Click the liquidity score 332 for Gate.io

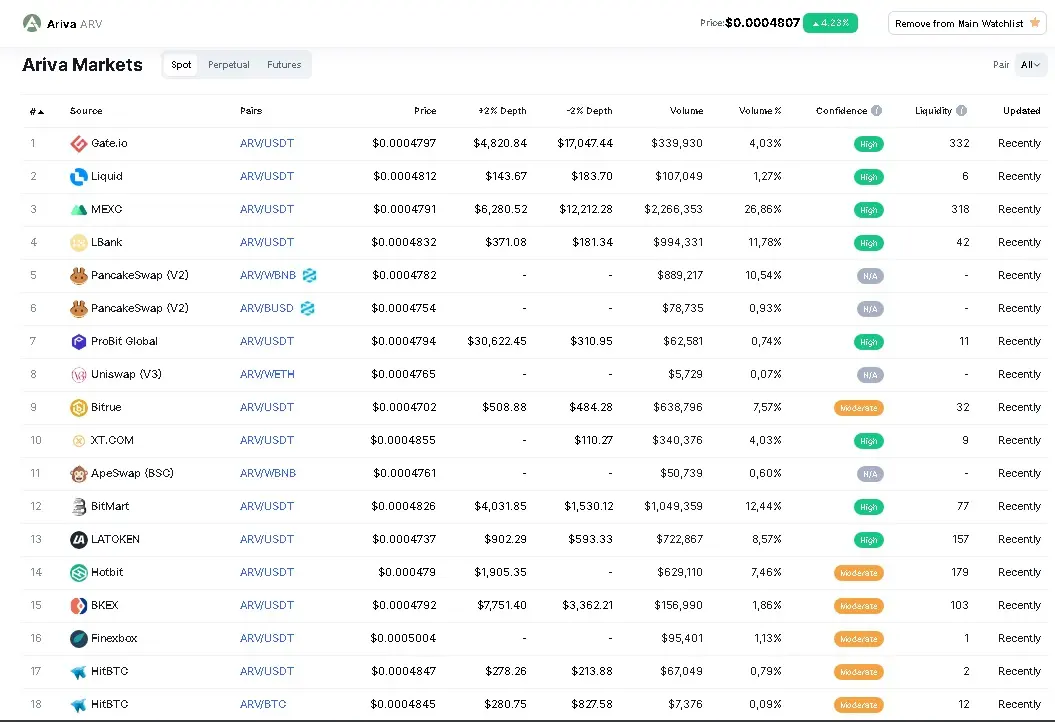point(959,143)
